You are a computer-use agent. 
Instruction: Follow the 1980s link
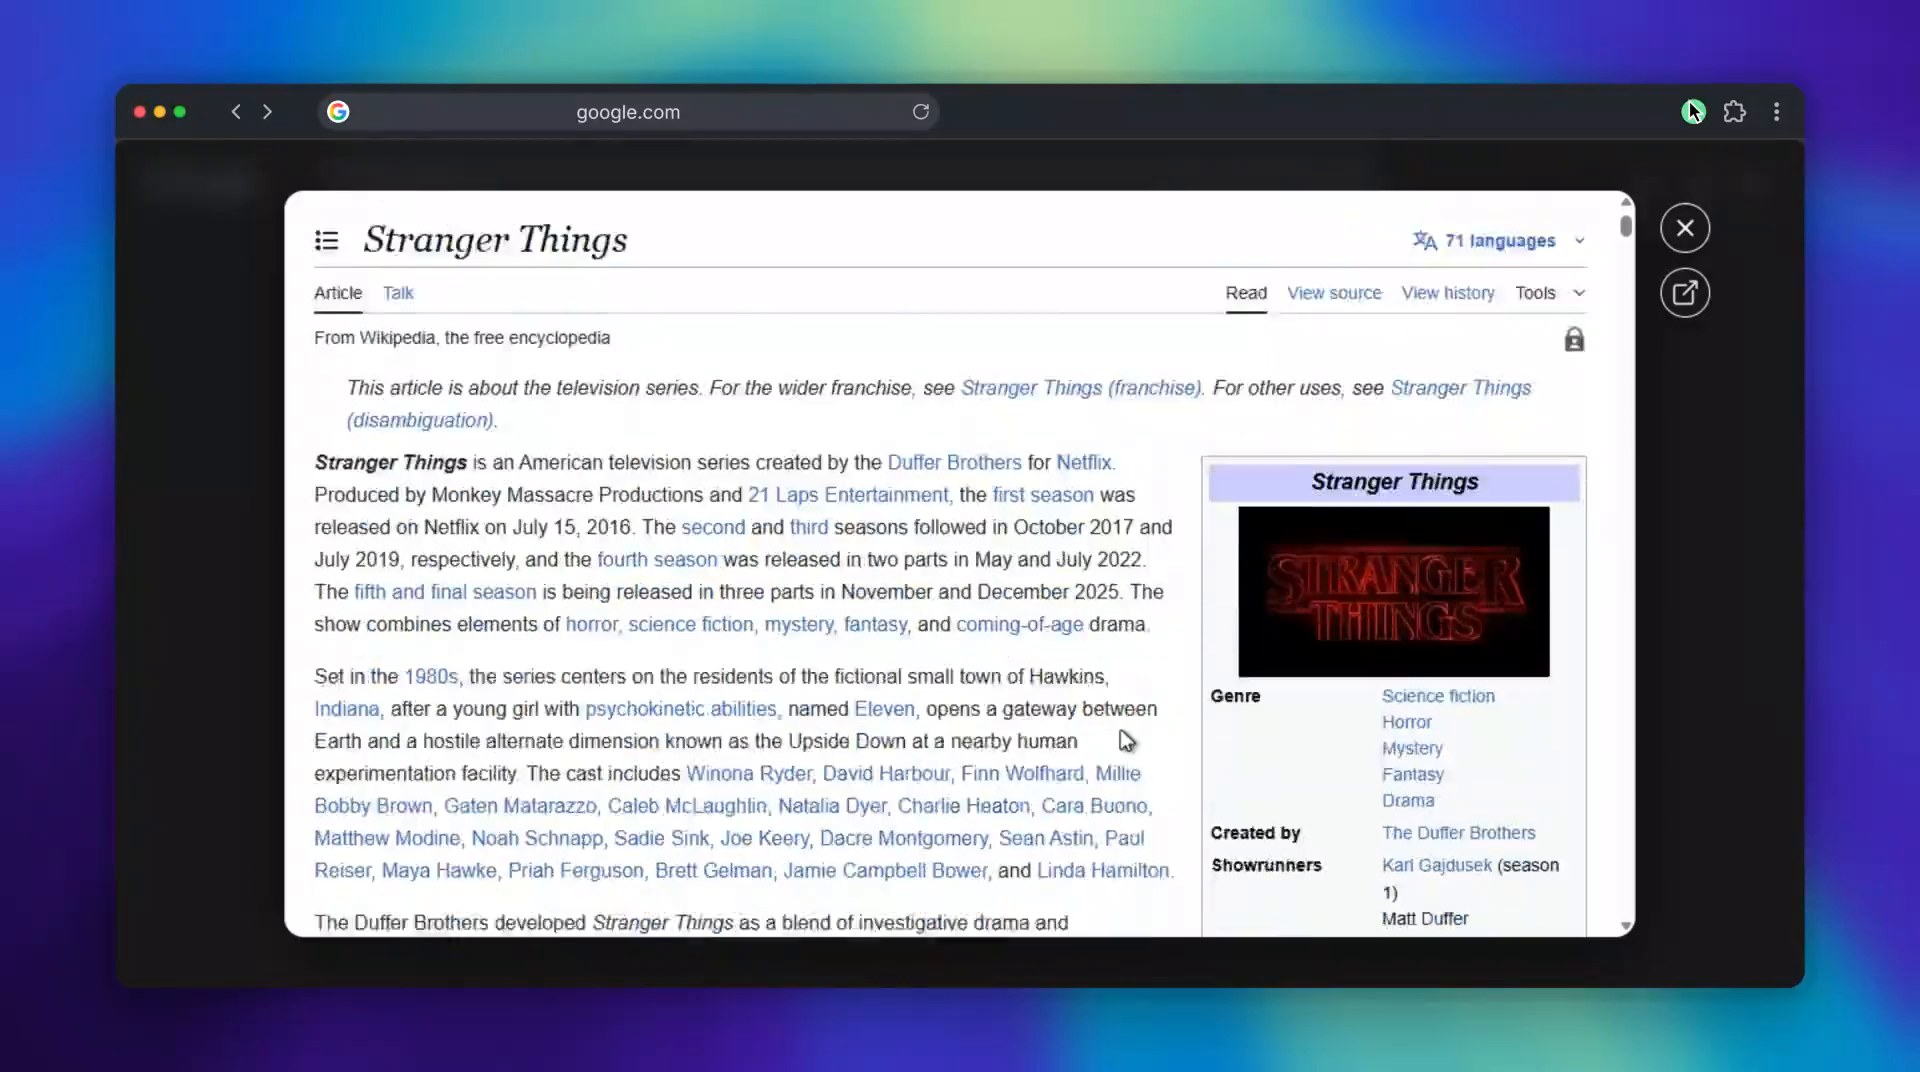(431, 677)
